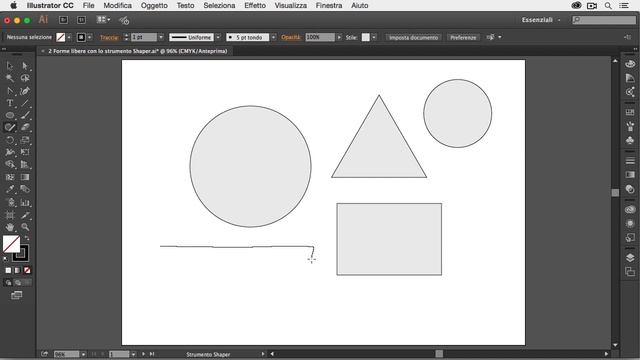640x360 pixels.
Task: Select the Perspective Grid tool
Action: tap(25, 164)
